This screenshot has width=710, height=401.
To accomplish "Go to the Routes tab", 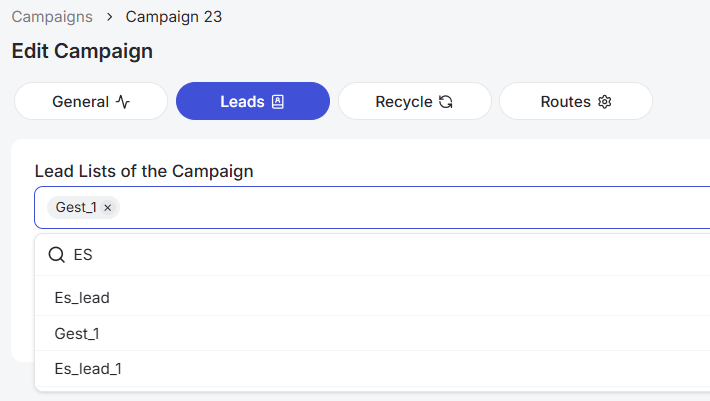I will pyautogui.click(x=576, y=101).
